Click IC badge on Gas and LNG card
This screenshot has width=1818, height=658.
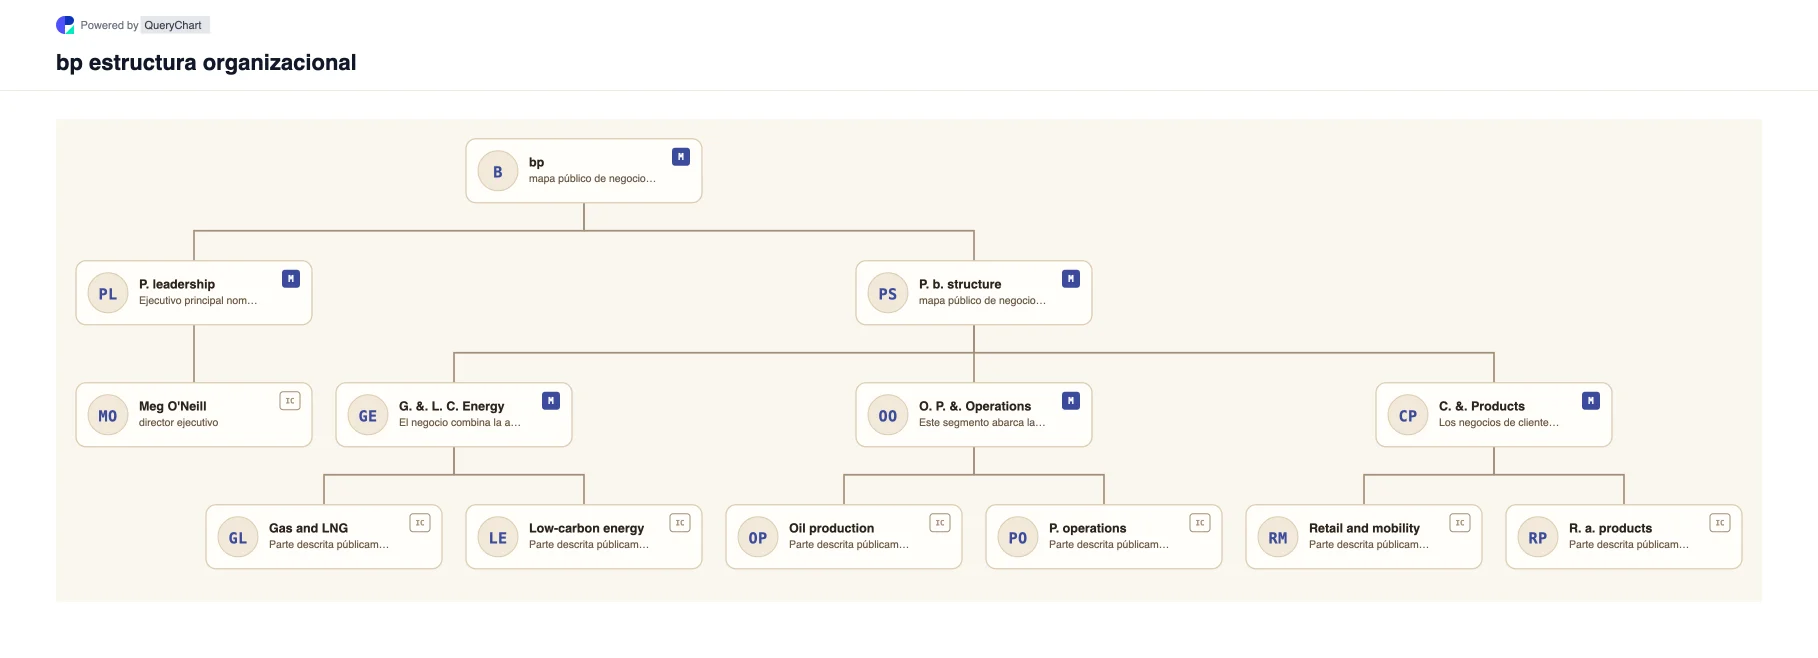tap(420, 523)
